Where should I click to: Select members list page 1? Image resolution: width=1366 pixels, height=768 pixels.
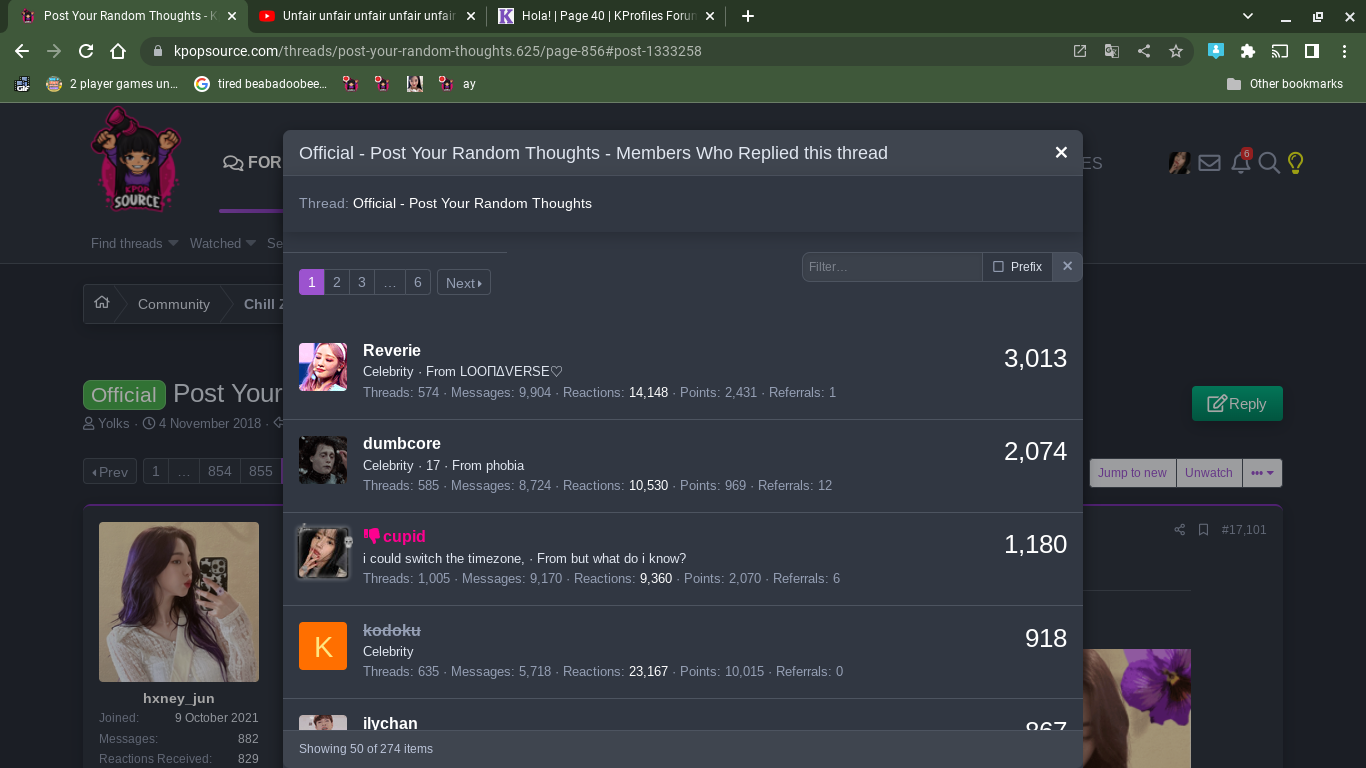[312, 283]
